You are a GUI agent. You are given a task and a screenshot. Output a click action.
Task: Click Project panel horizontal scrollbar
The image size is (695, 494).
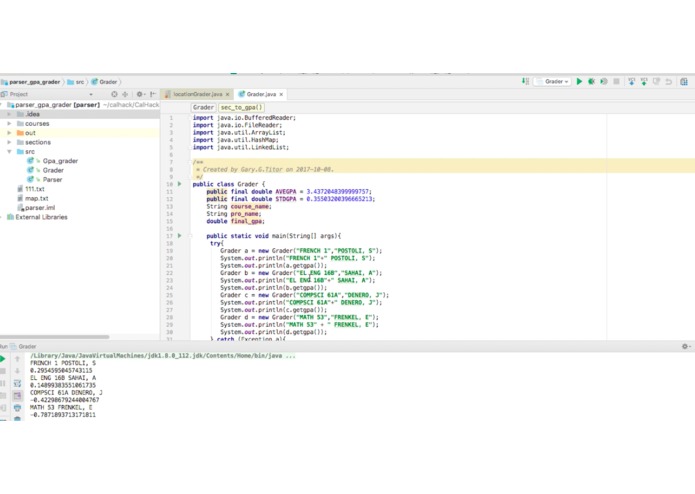click(x=54, y=337)
